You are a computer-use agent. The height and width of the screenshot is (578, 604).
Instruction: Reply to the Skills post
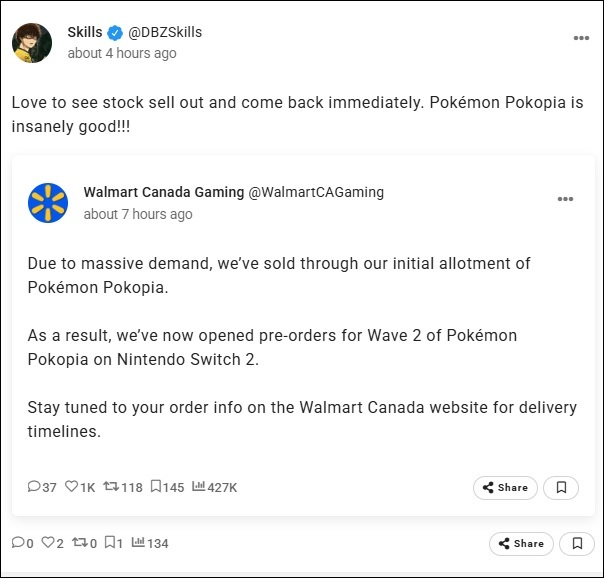click(17, 543)
